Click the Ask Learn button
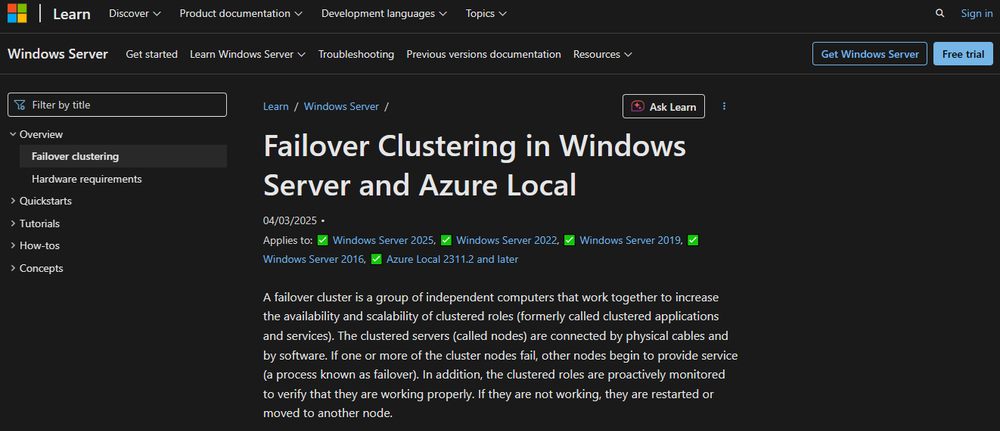The height and width of the screenshot is (431, 1000). point(663,106)
